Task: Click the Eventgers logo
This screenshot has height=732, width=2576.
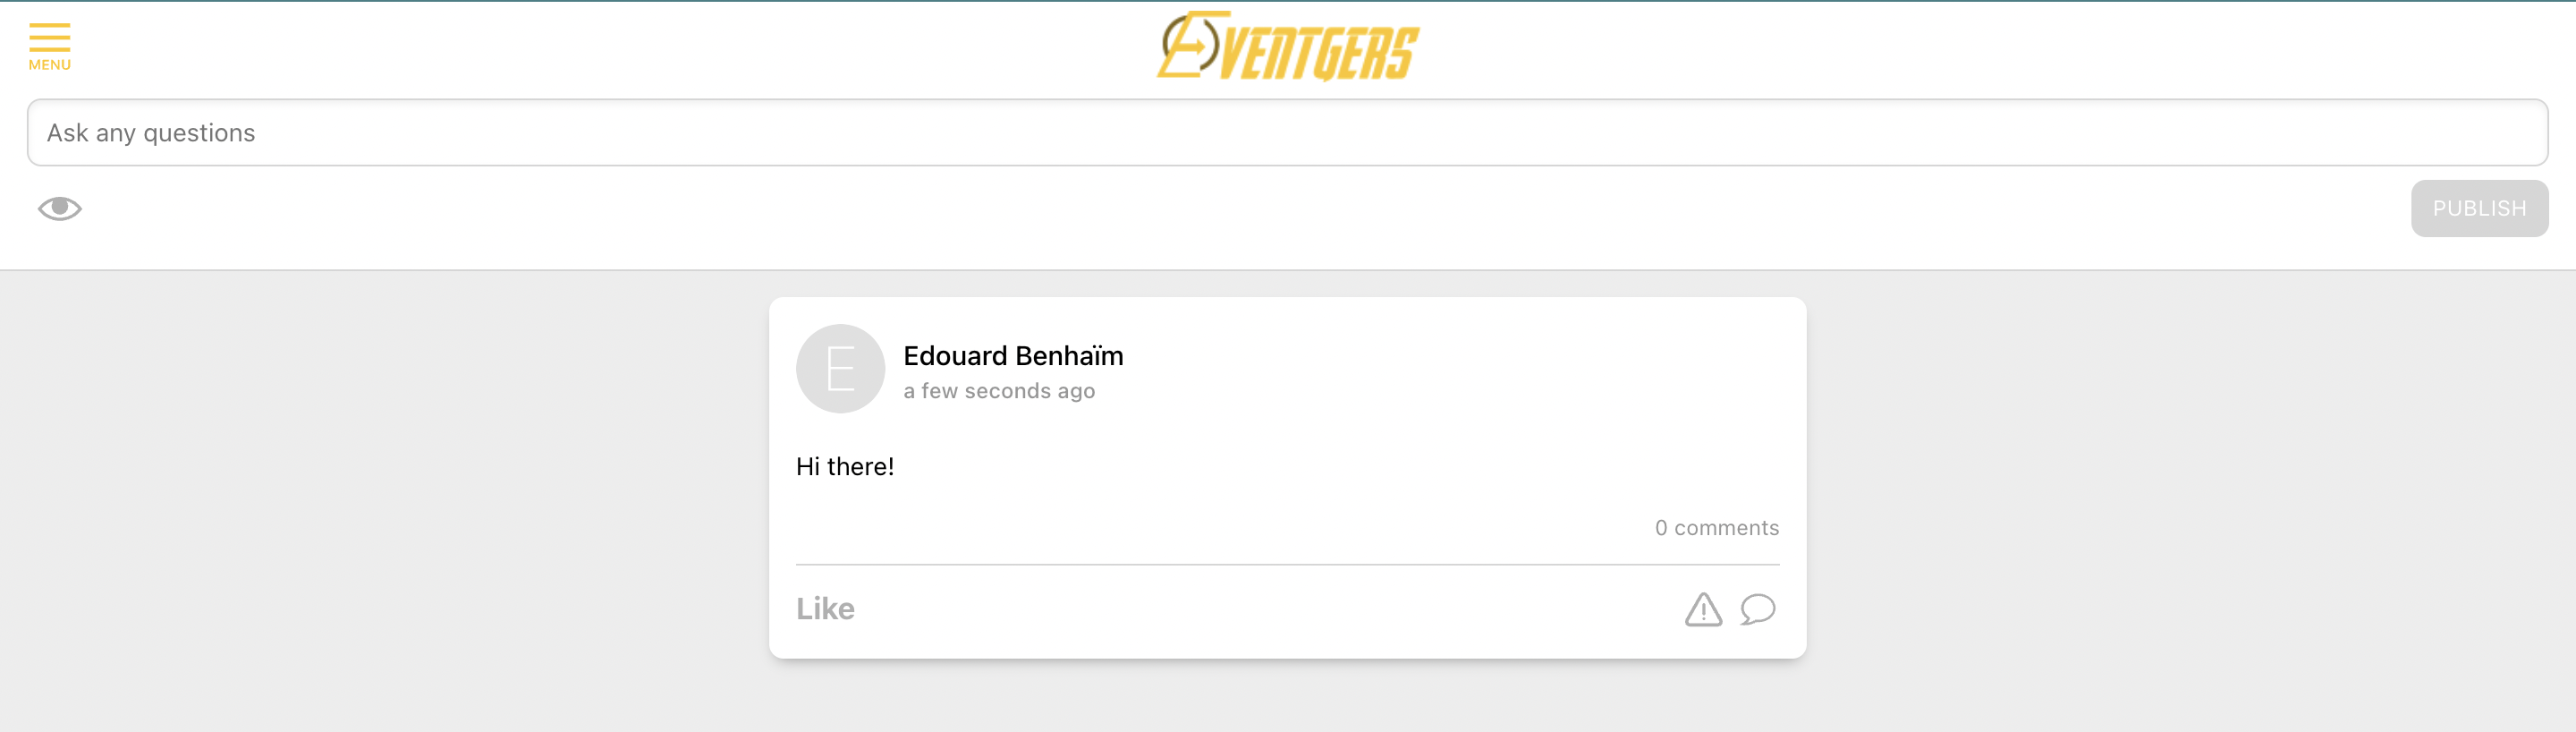Action: pos(1288,46)
